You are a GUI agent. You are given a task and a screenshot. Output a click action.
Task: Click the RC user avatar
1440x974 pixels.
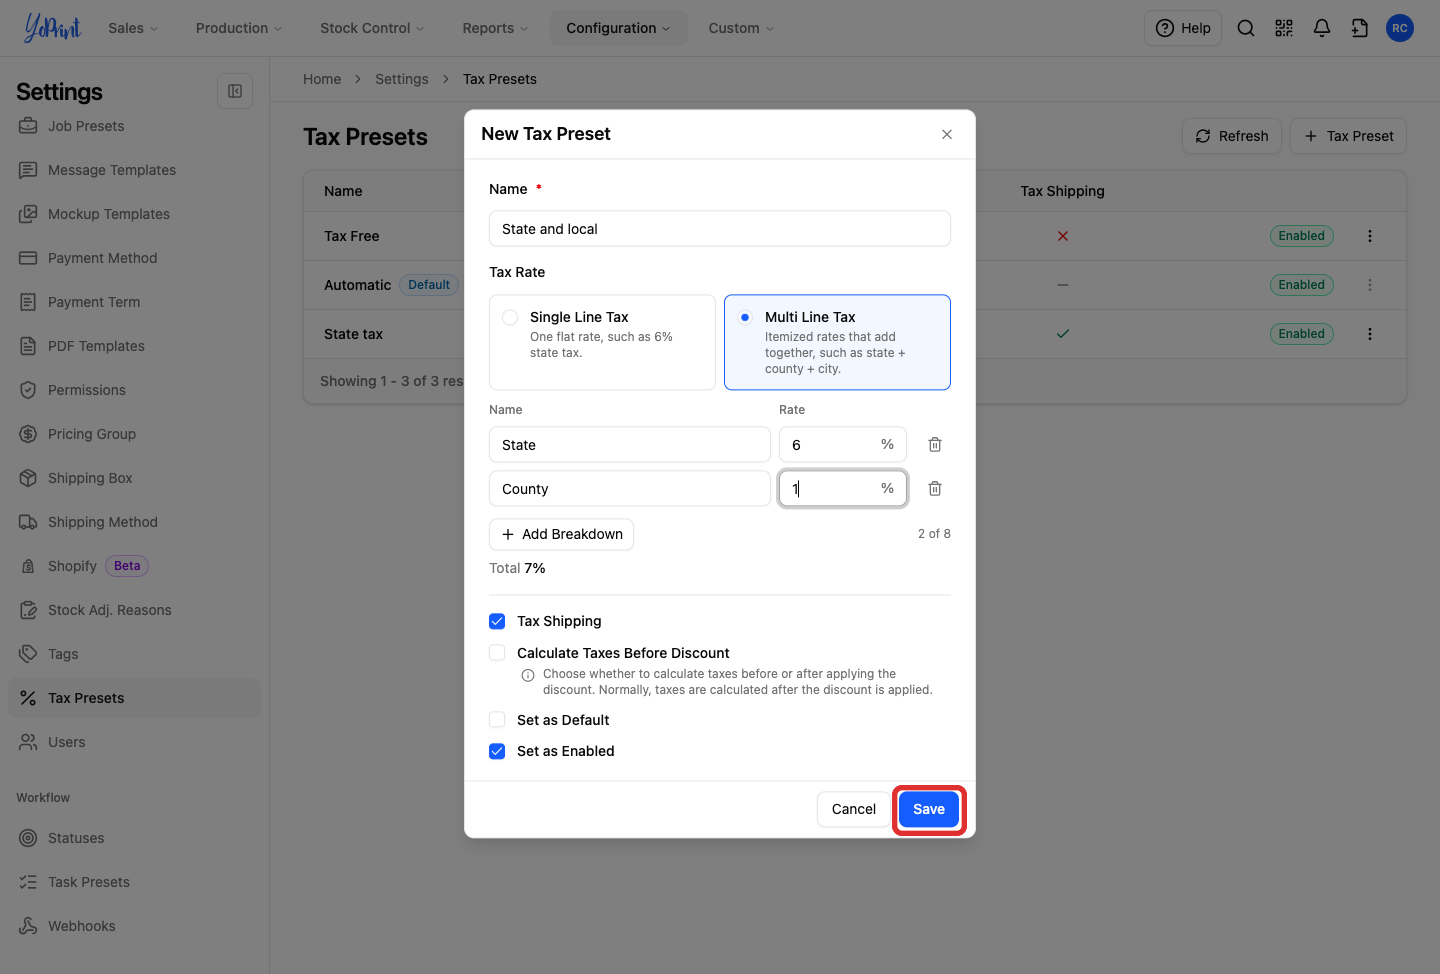tap(1400, 28)
